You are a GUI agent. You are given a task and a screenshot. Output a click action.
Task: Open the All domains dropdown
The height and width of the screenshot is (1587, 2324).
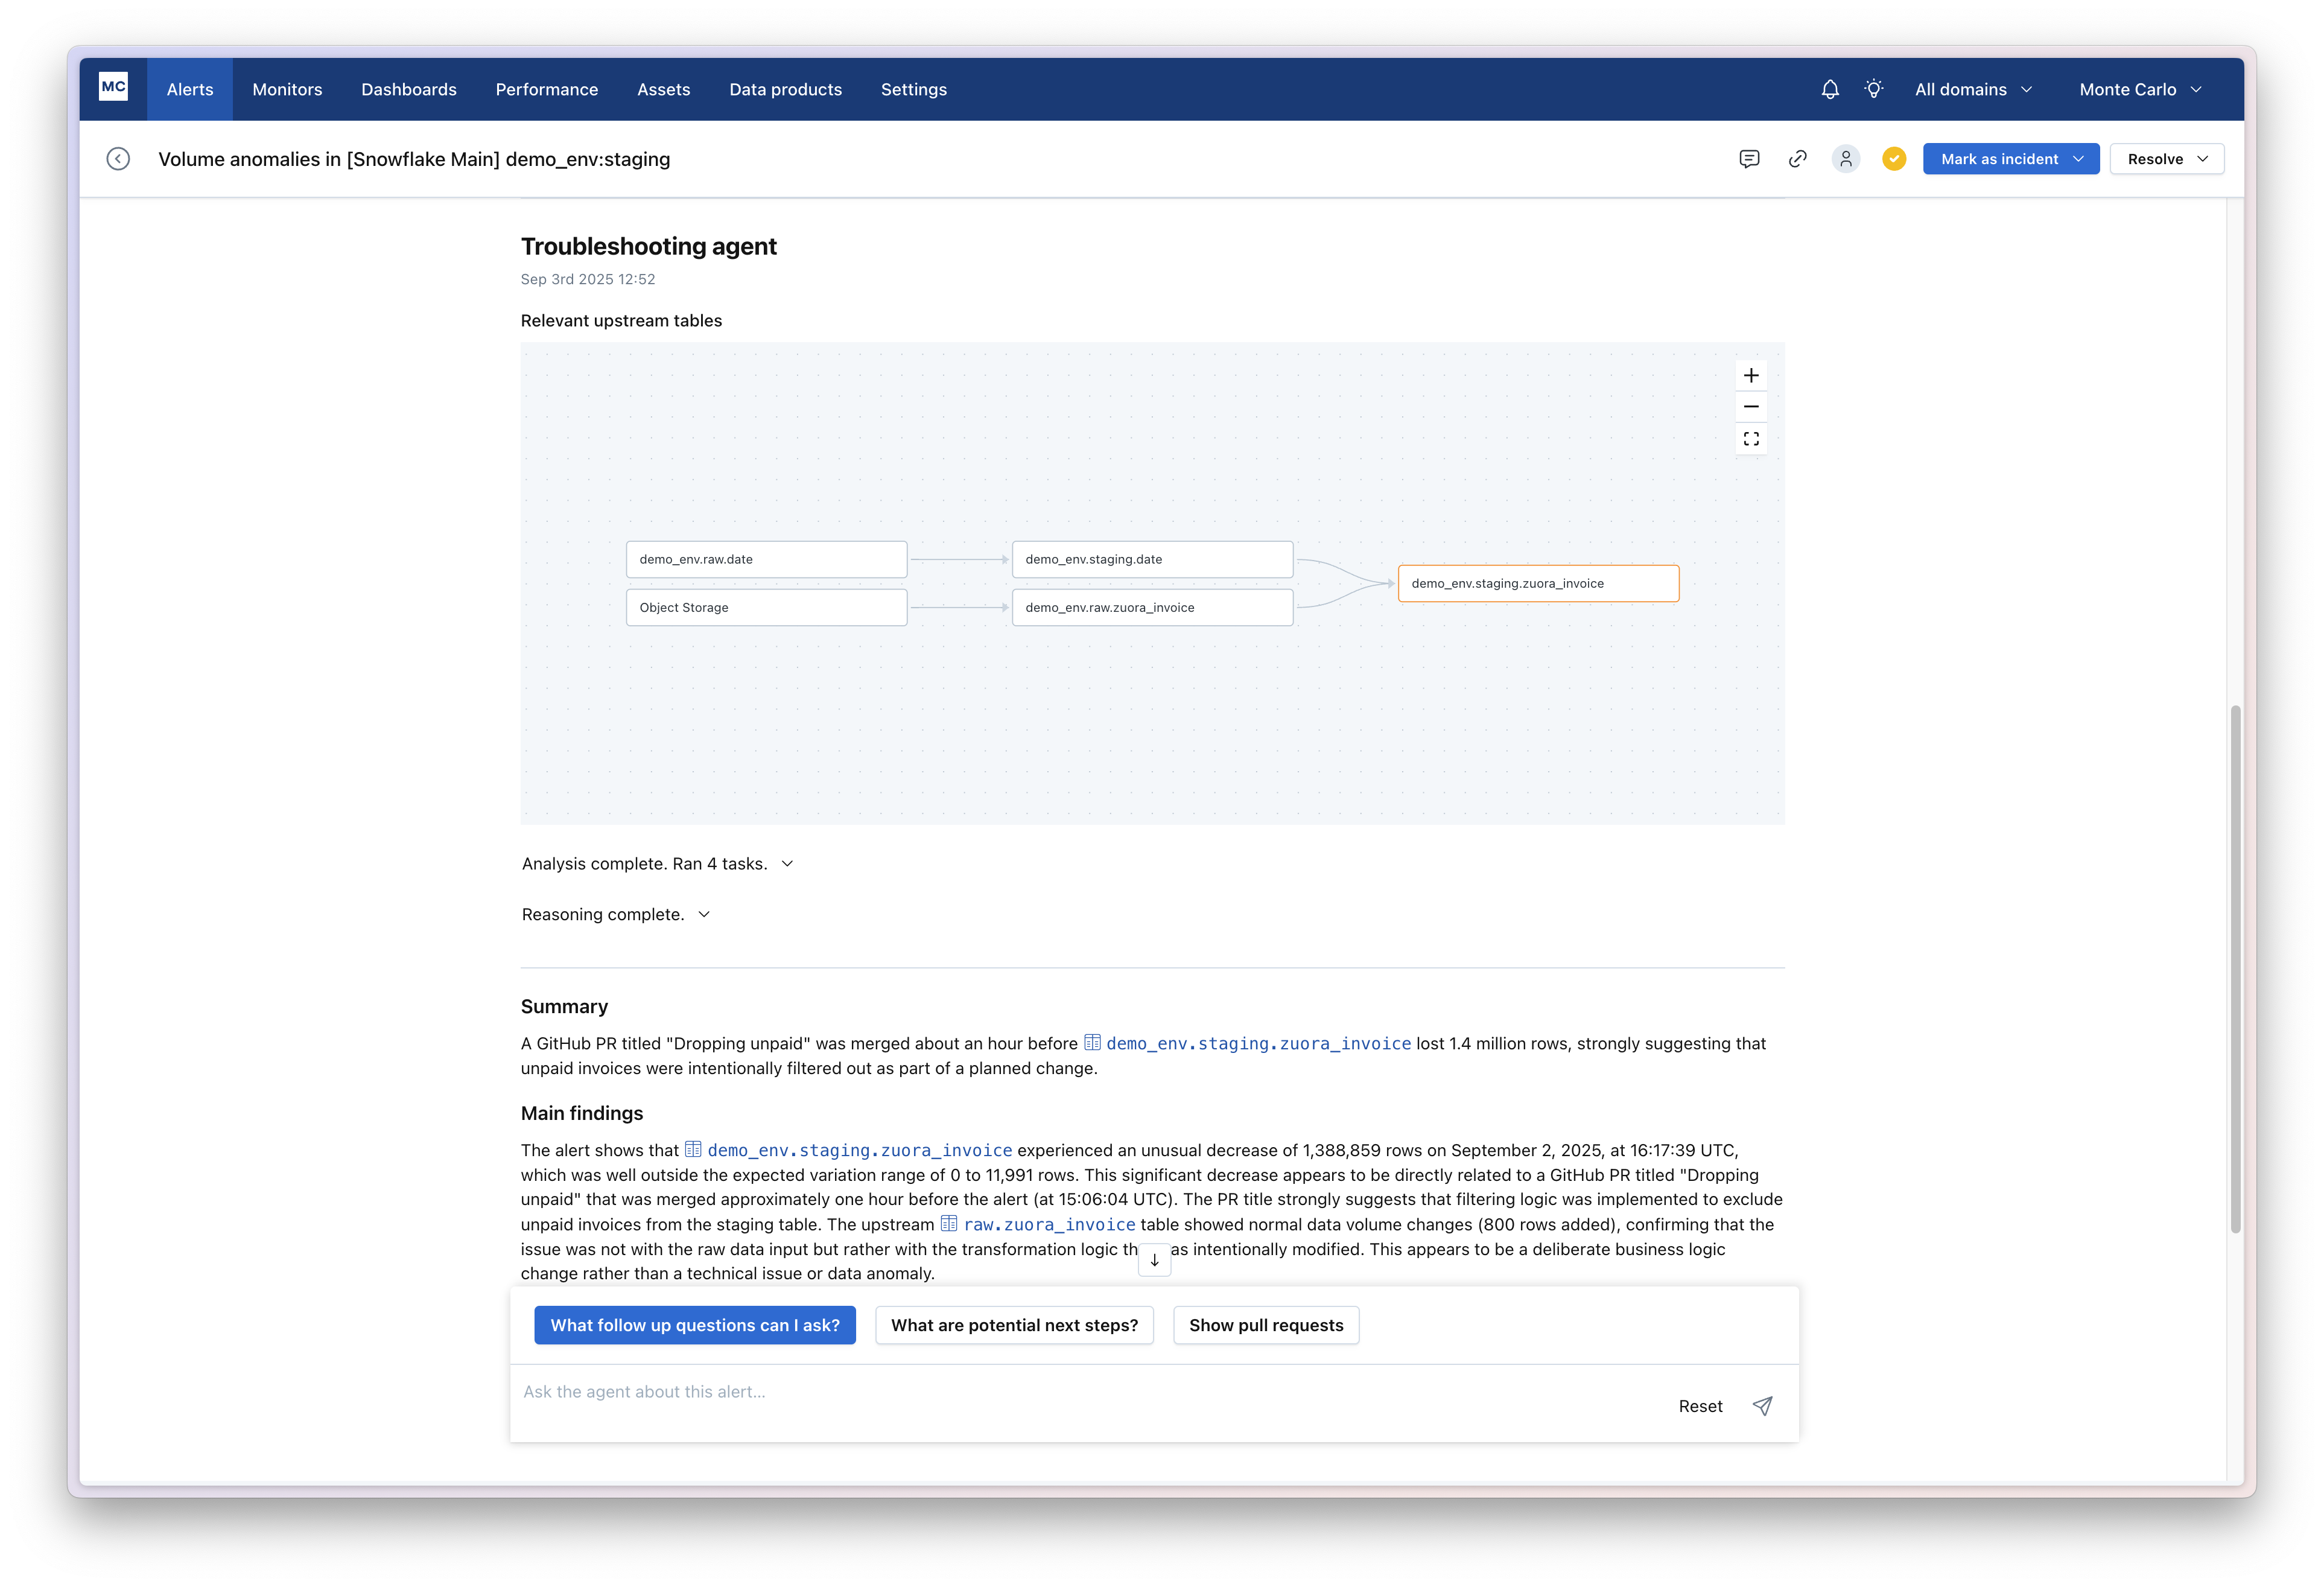tap(1973, 89)
